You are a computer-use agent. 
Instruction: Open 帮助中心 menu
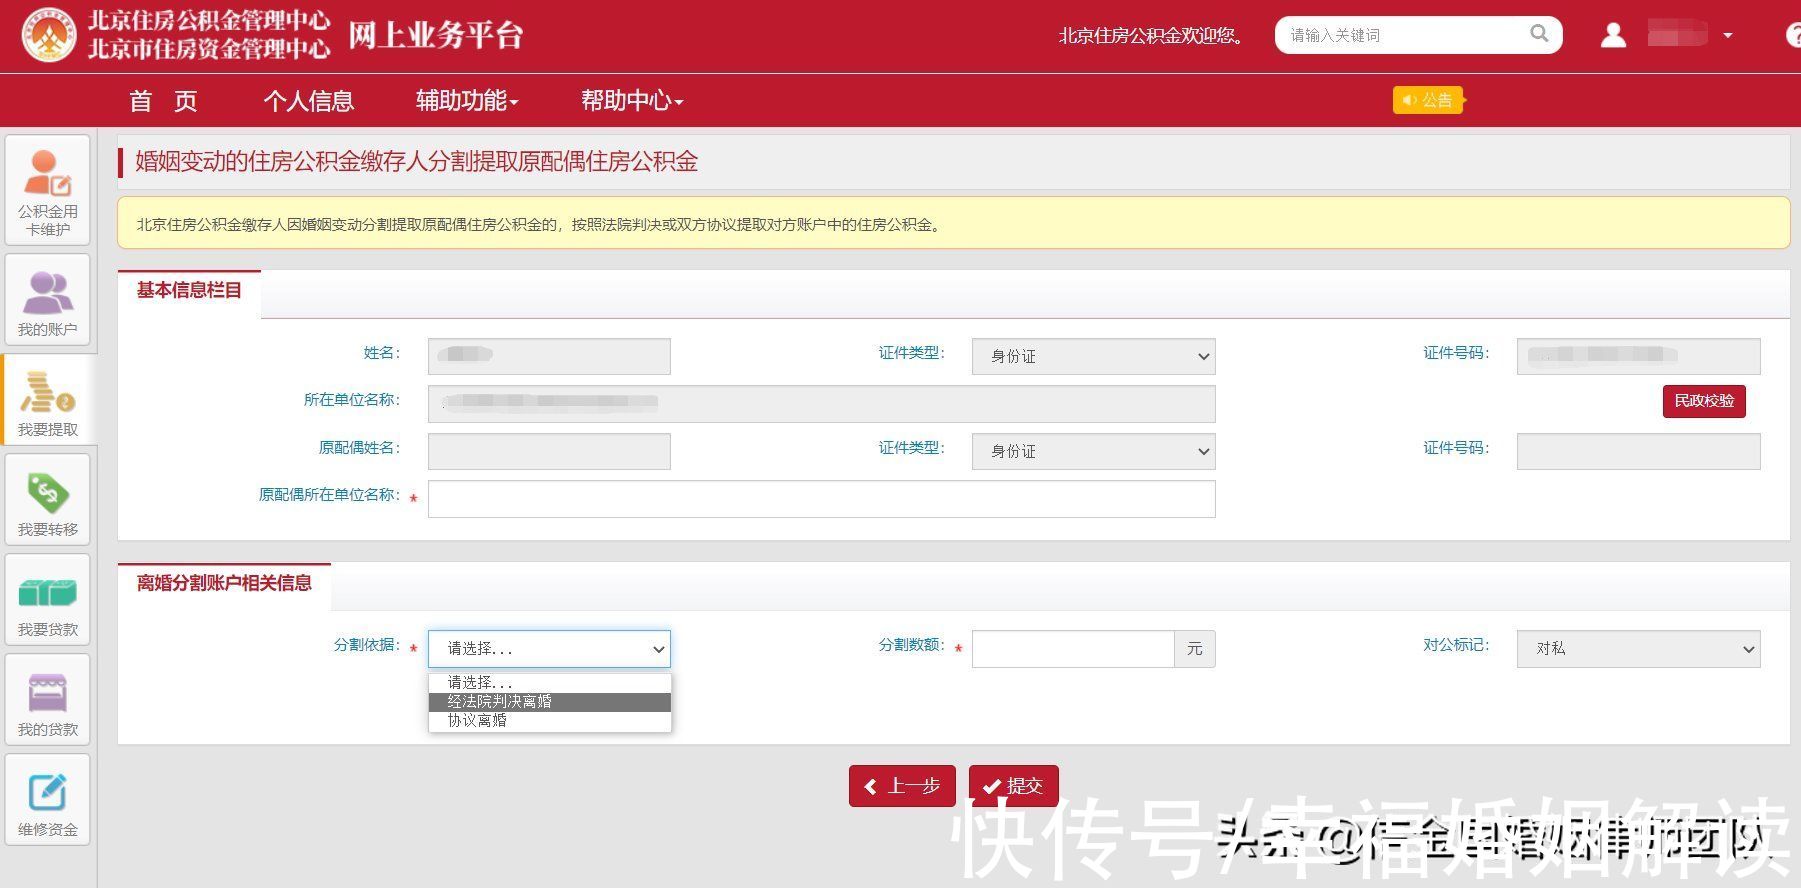[x=632, y=101]
